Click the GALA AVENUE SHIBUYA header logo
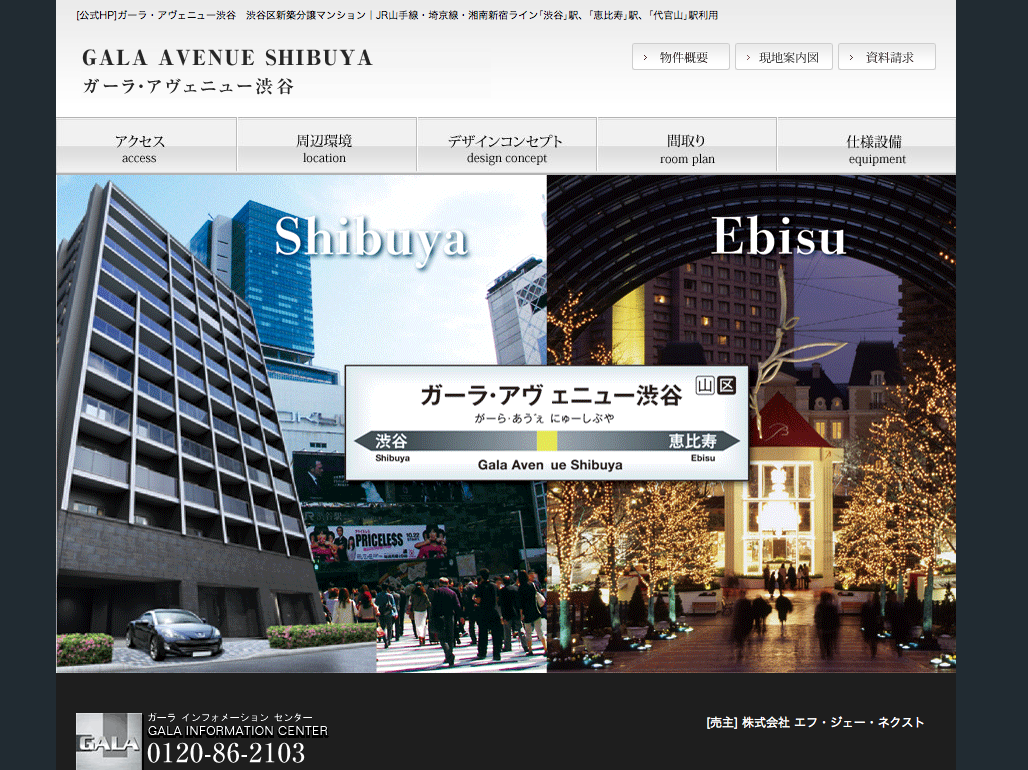Screen dimensions: 1028x770 coord(227,70)
